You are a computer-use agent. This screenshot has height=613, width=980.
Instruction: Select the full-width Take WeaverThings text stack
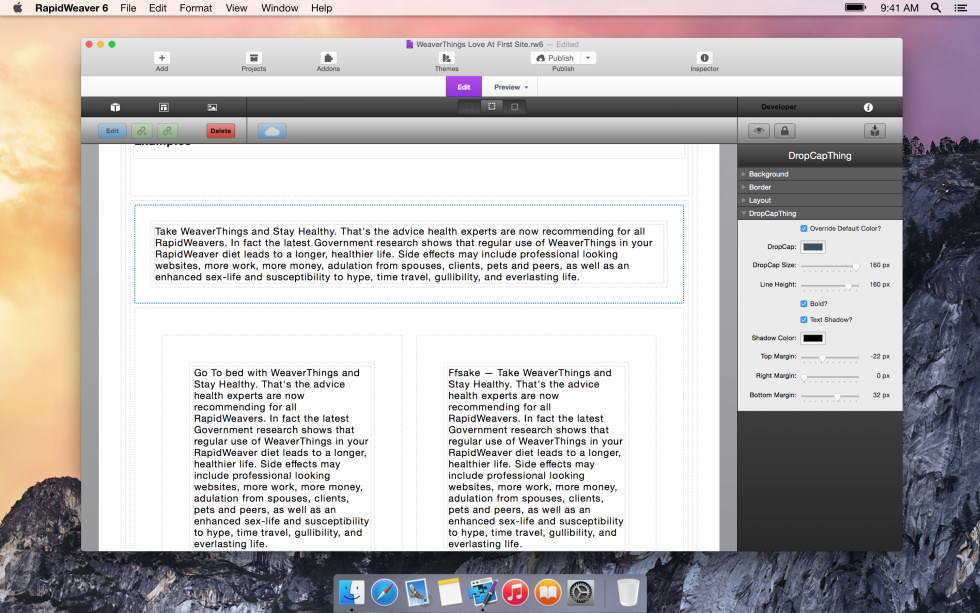[x=409, y=254]
